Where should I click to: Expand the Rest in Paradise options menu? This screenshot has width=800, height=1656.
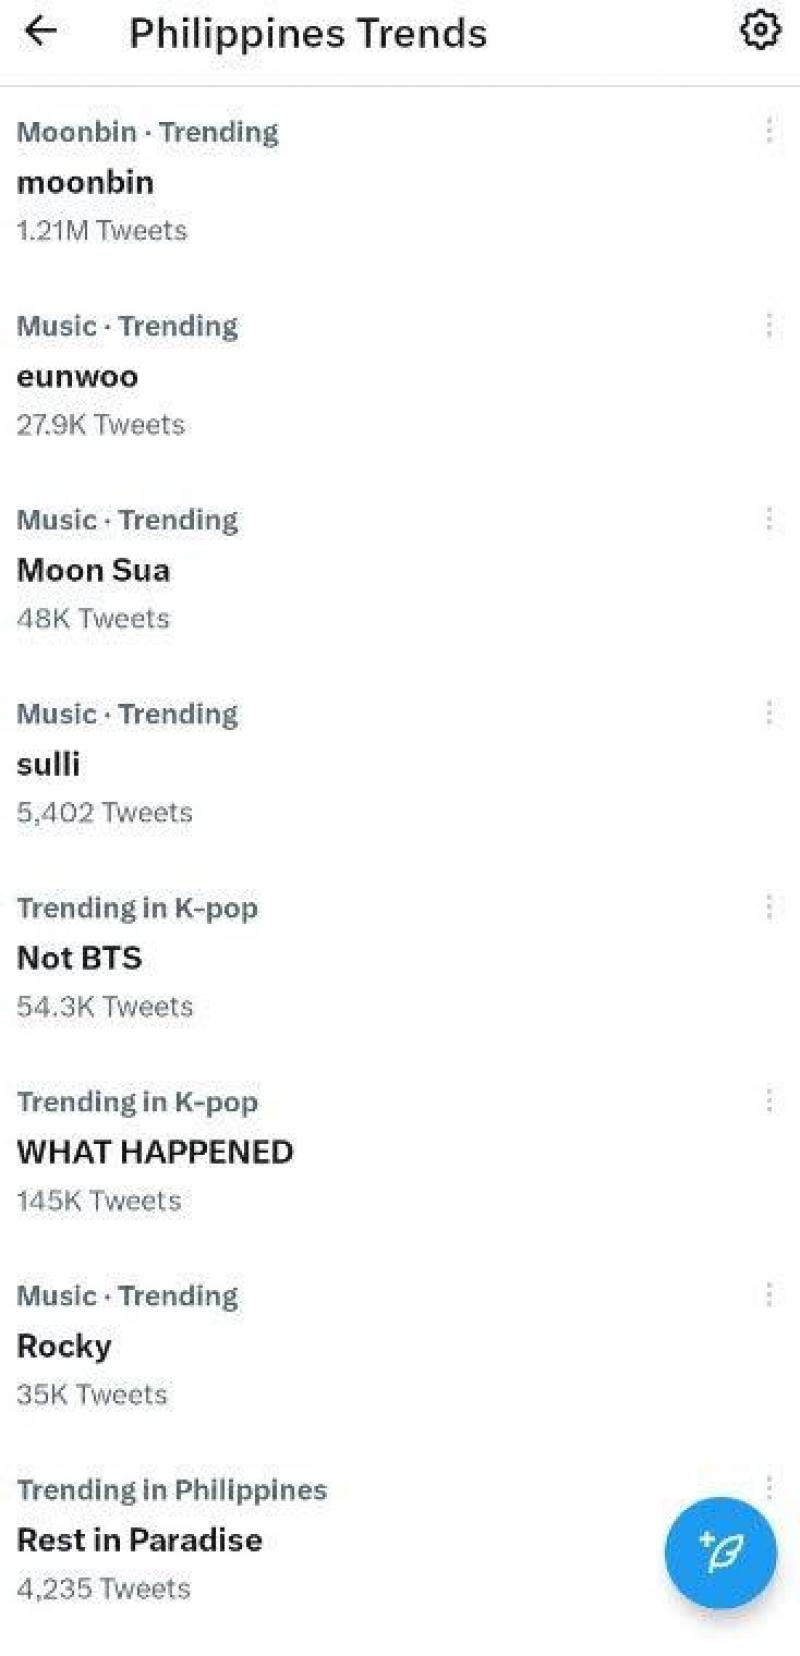pyautogui.click(x=768, y=1486)
